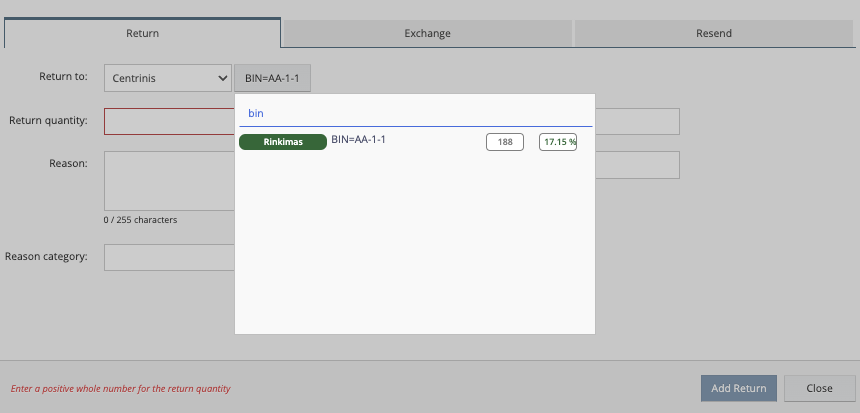Click the BIN=AA-1-1 location selector button
Viewport: 860px width, 413px height.
click(x=272, y=77)
